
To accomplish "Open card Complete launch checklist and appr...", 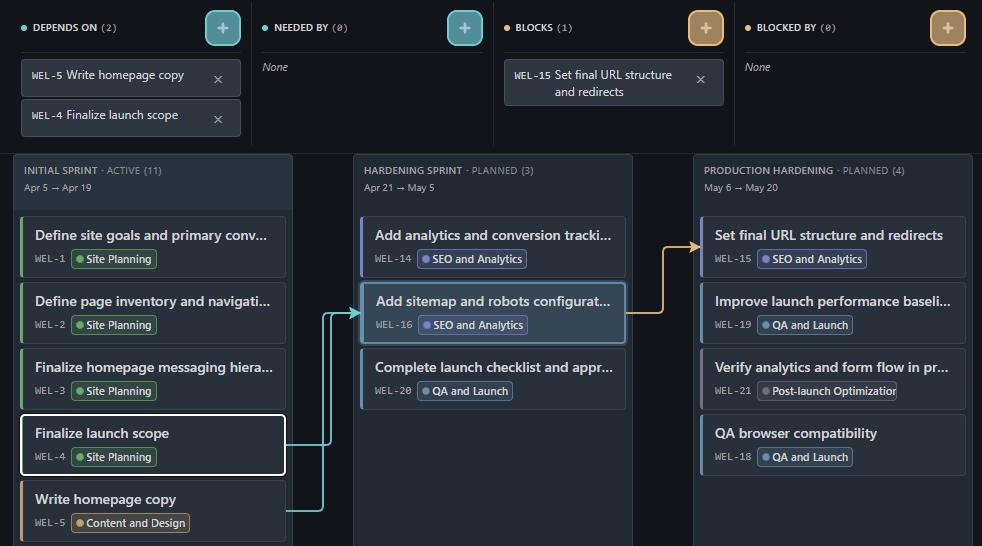I will (493, 379).
